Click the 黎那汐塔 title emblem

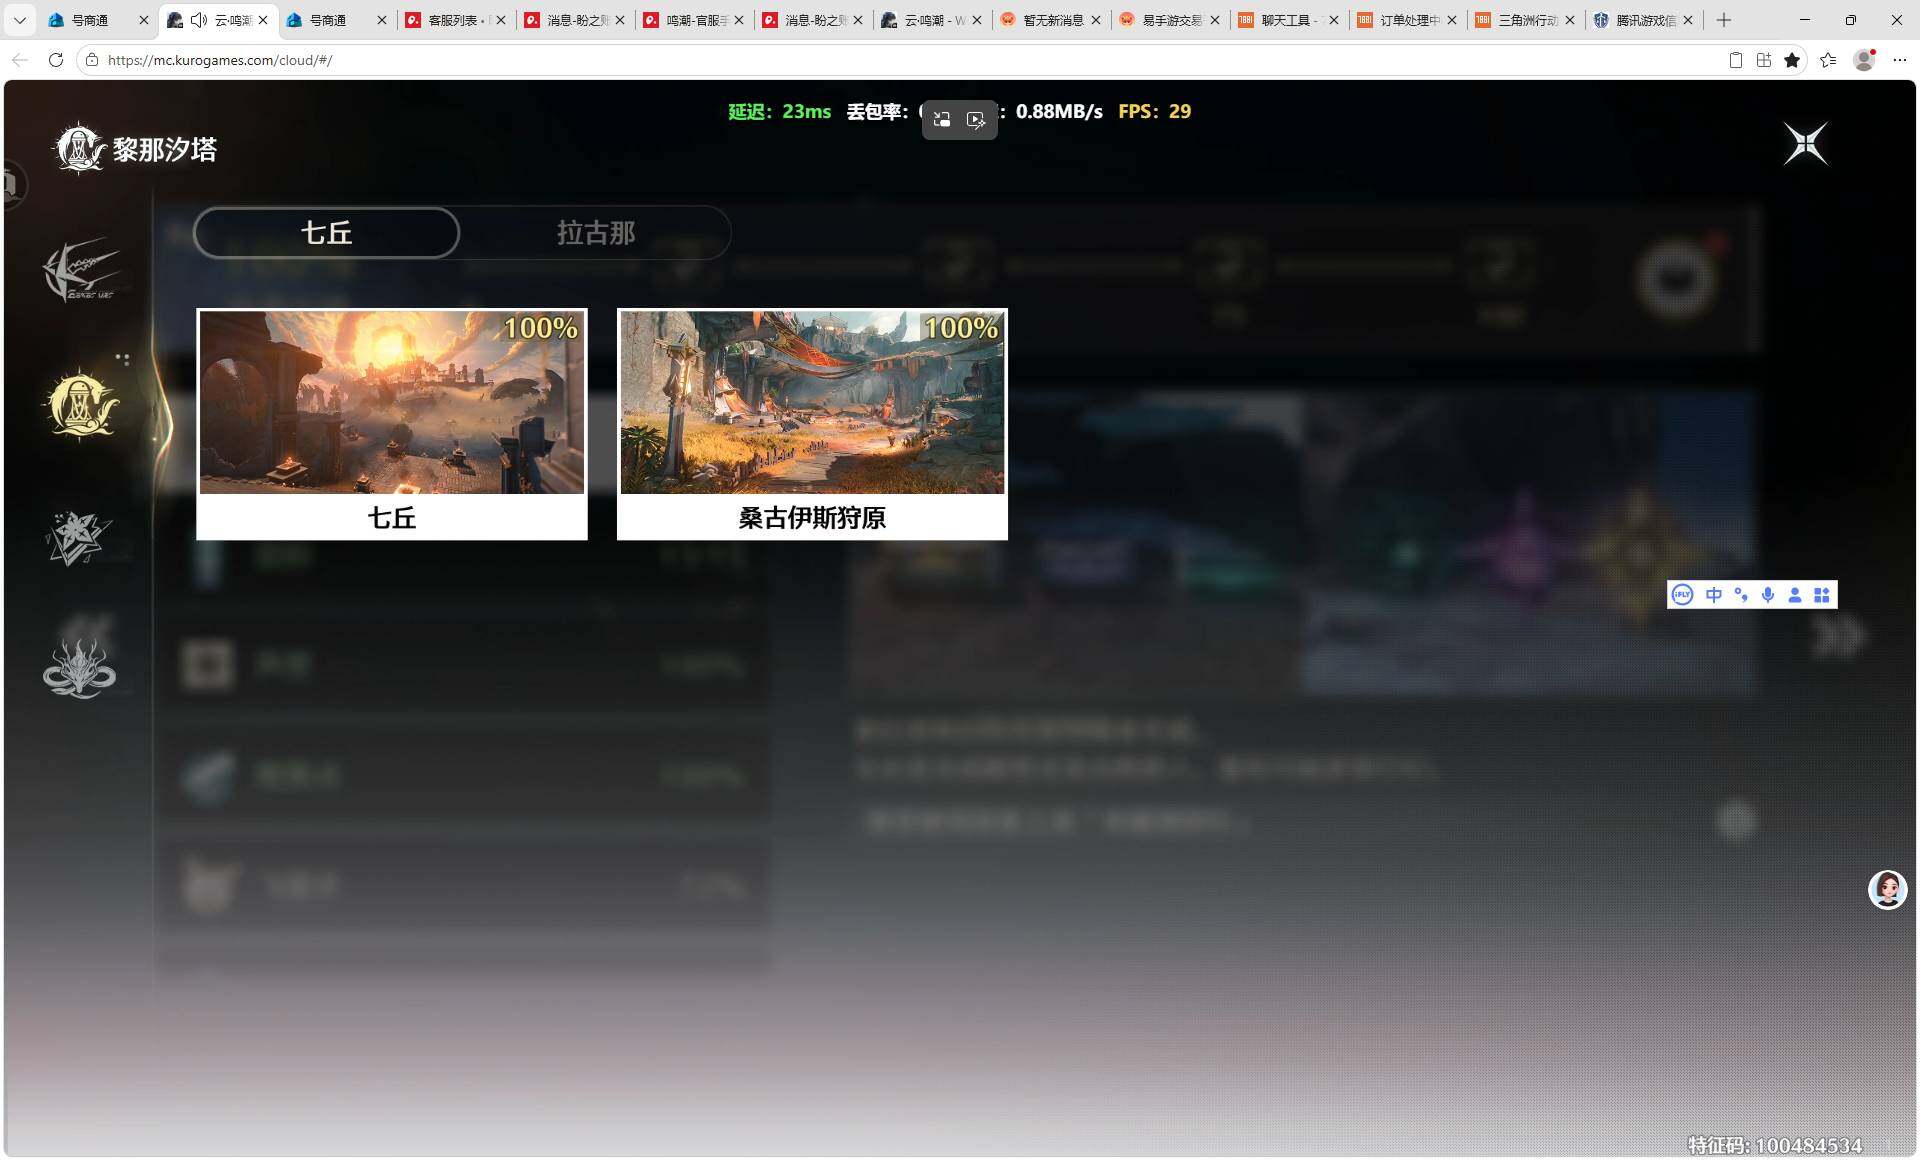click(78, 149)
